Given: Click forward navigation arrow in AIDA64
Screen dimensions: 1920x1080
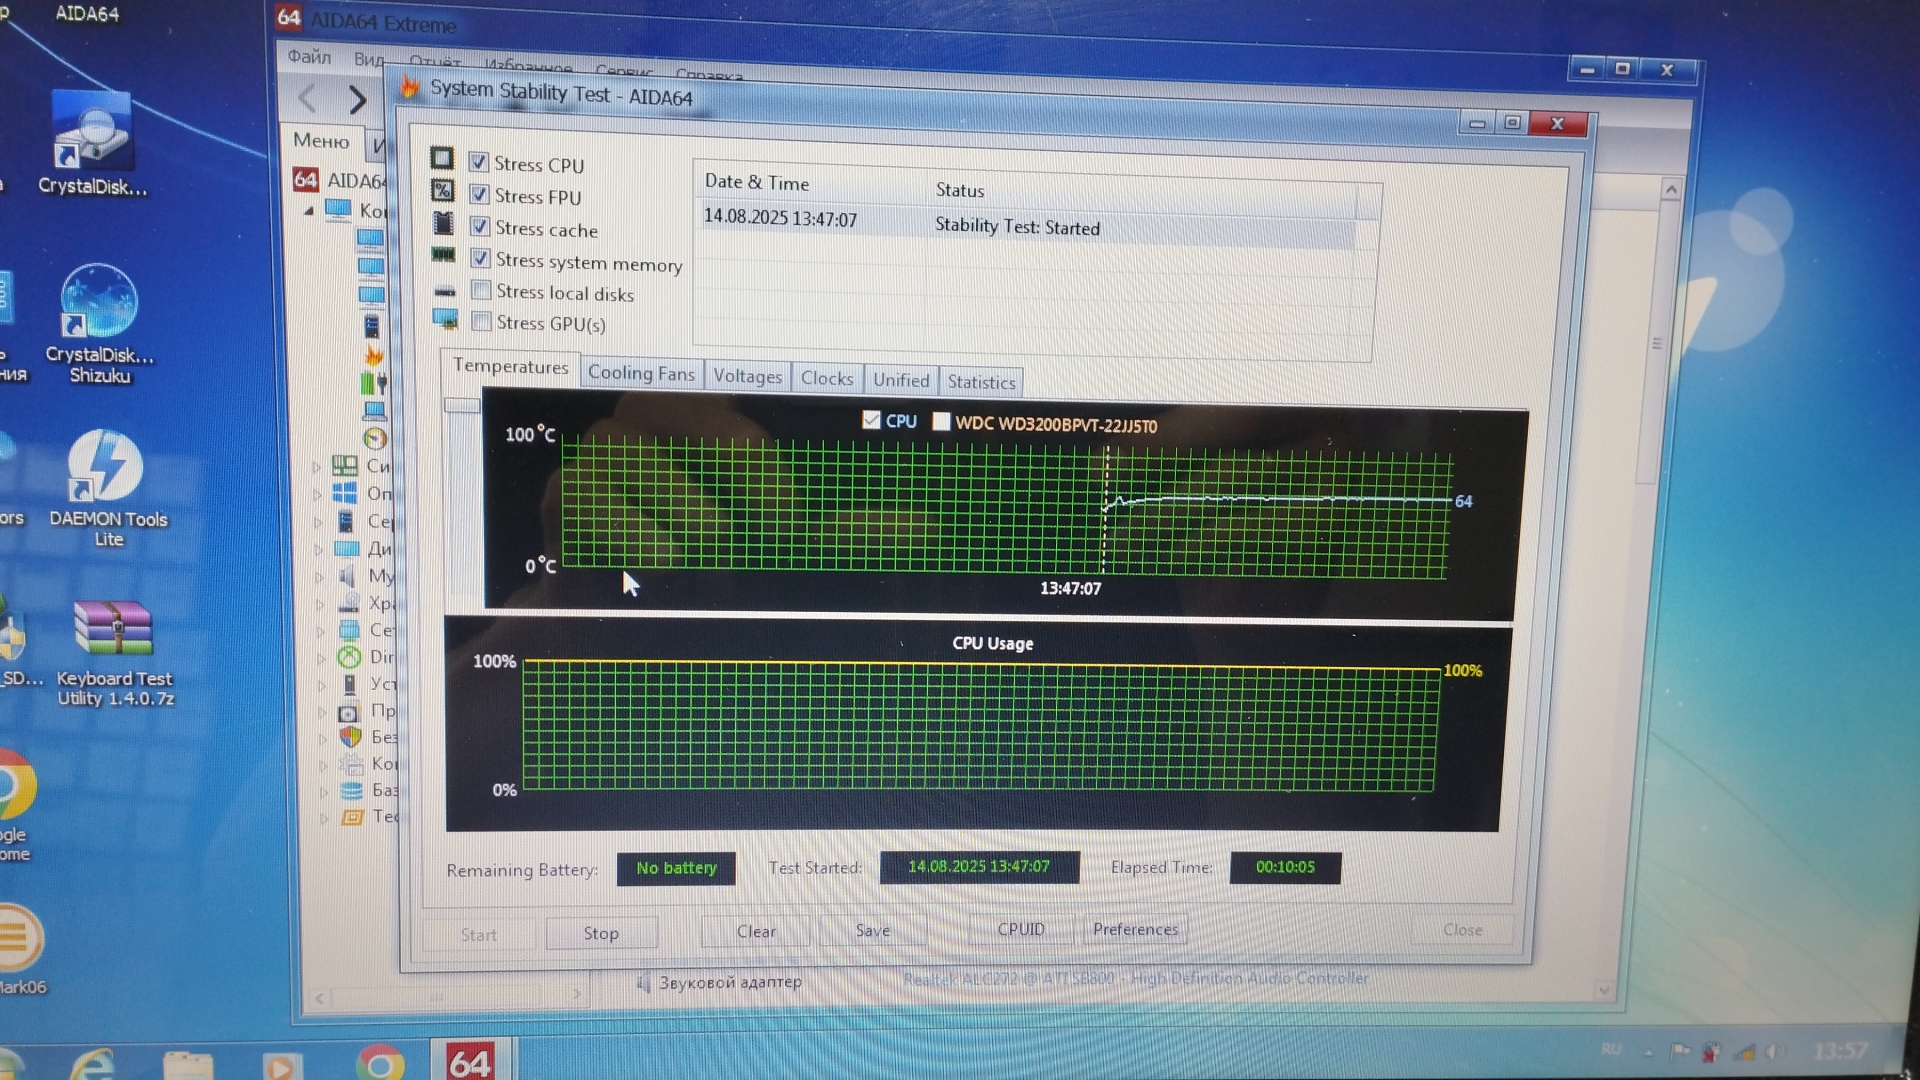Looking at the screenshot, I should (357, 100).
